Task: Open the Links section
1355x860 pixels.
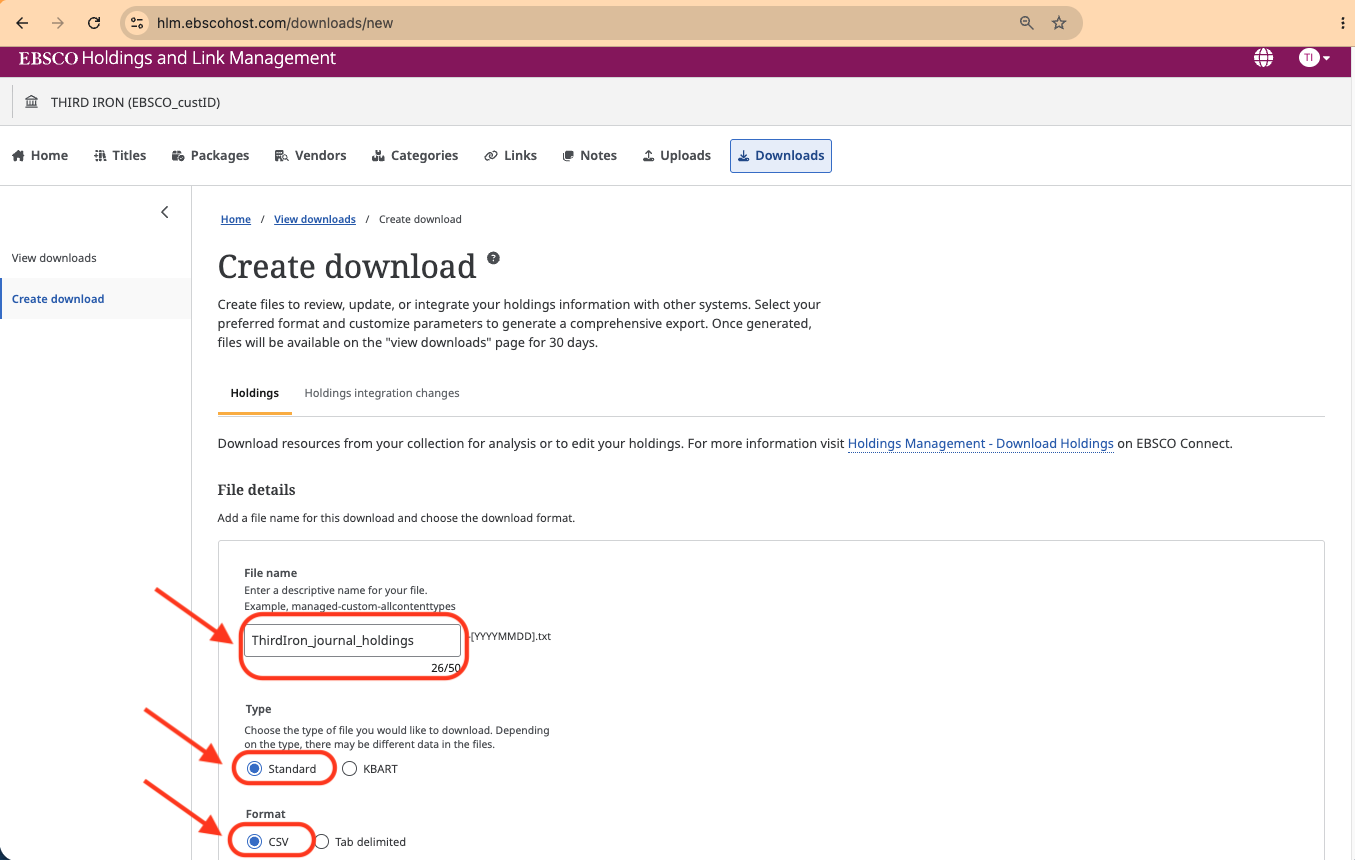Action: pos(510,155)
